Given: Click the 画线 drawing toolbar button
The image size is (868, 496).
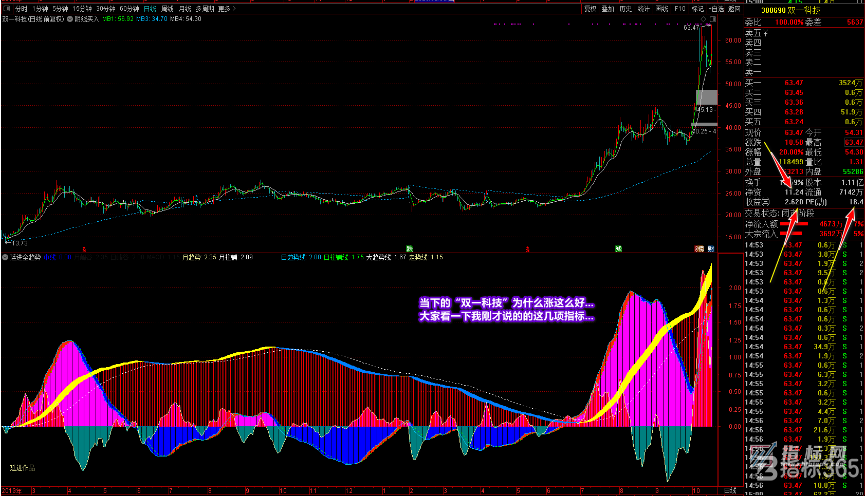Looking at the screenshot, I should click(662, 9).
